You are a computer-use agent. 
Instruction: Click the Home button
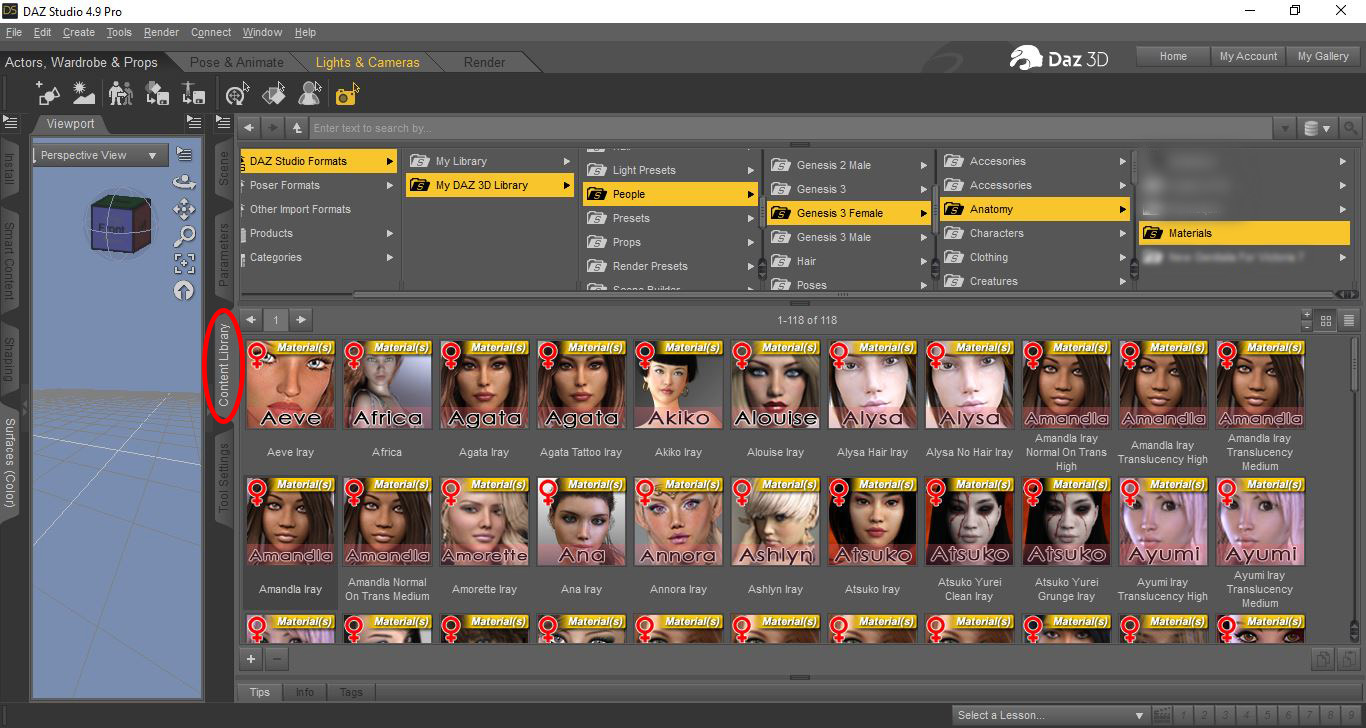click(1173, 56)
